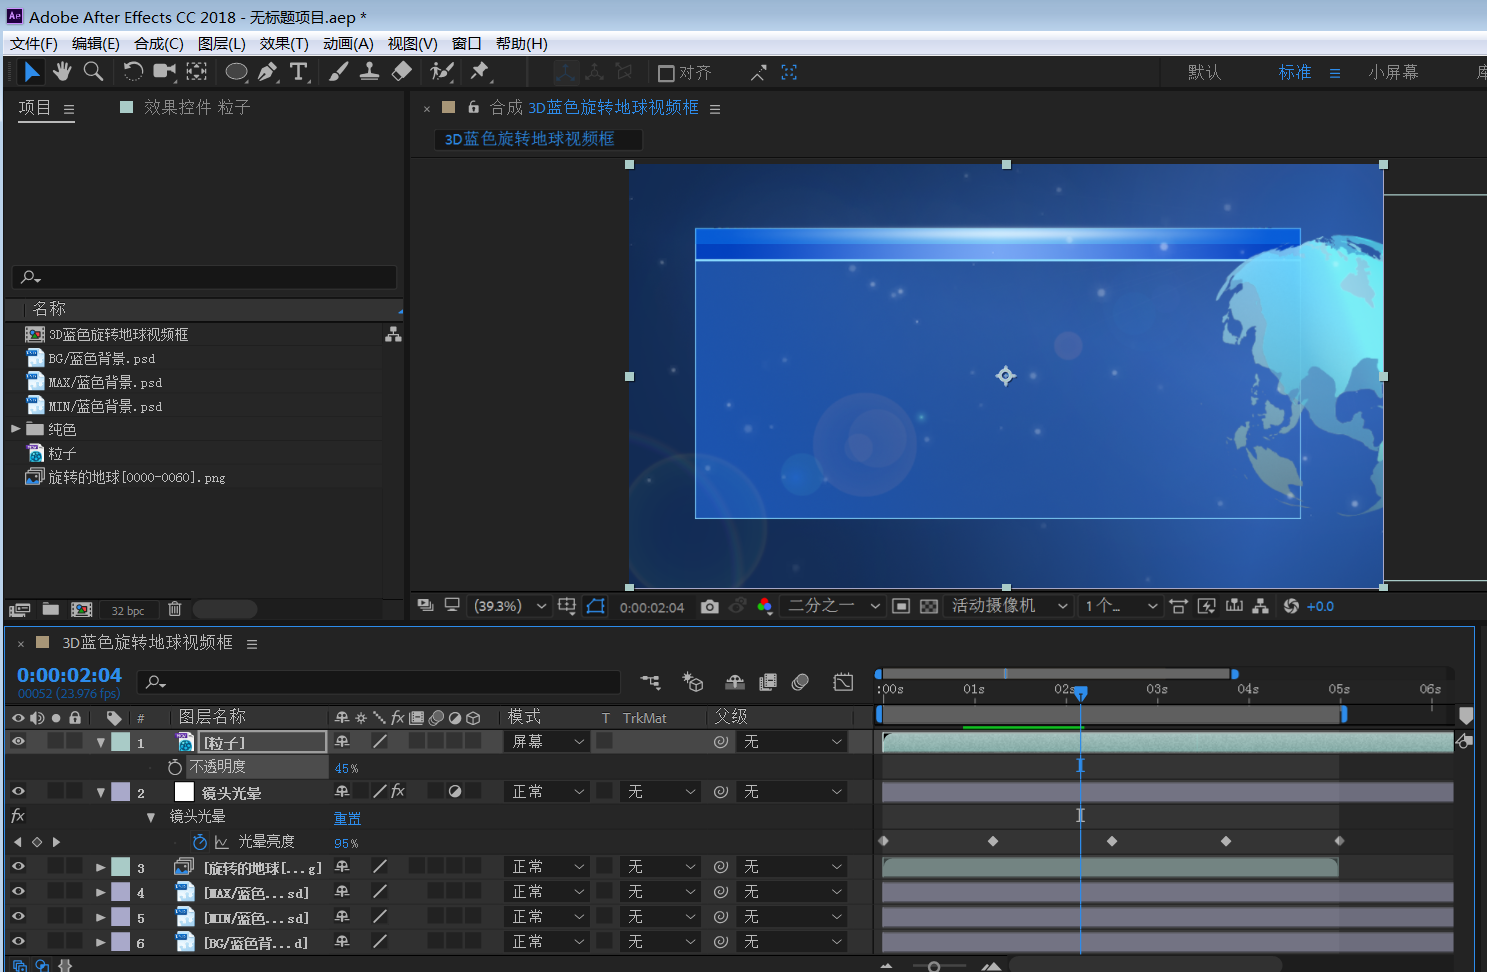Viewport: 1487px width, 972px height.
Task: Open the channel color management icon
Action: coord(765,606)
